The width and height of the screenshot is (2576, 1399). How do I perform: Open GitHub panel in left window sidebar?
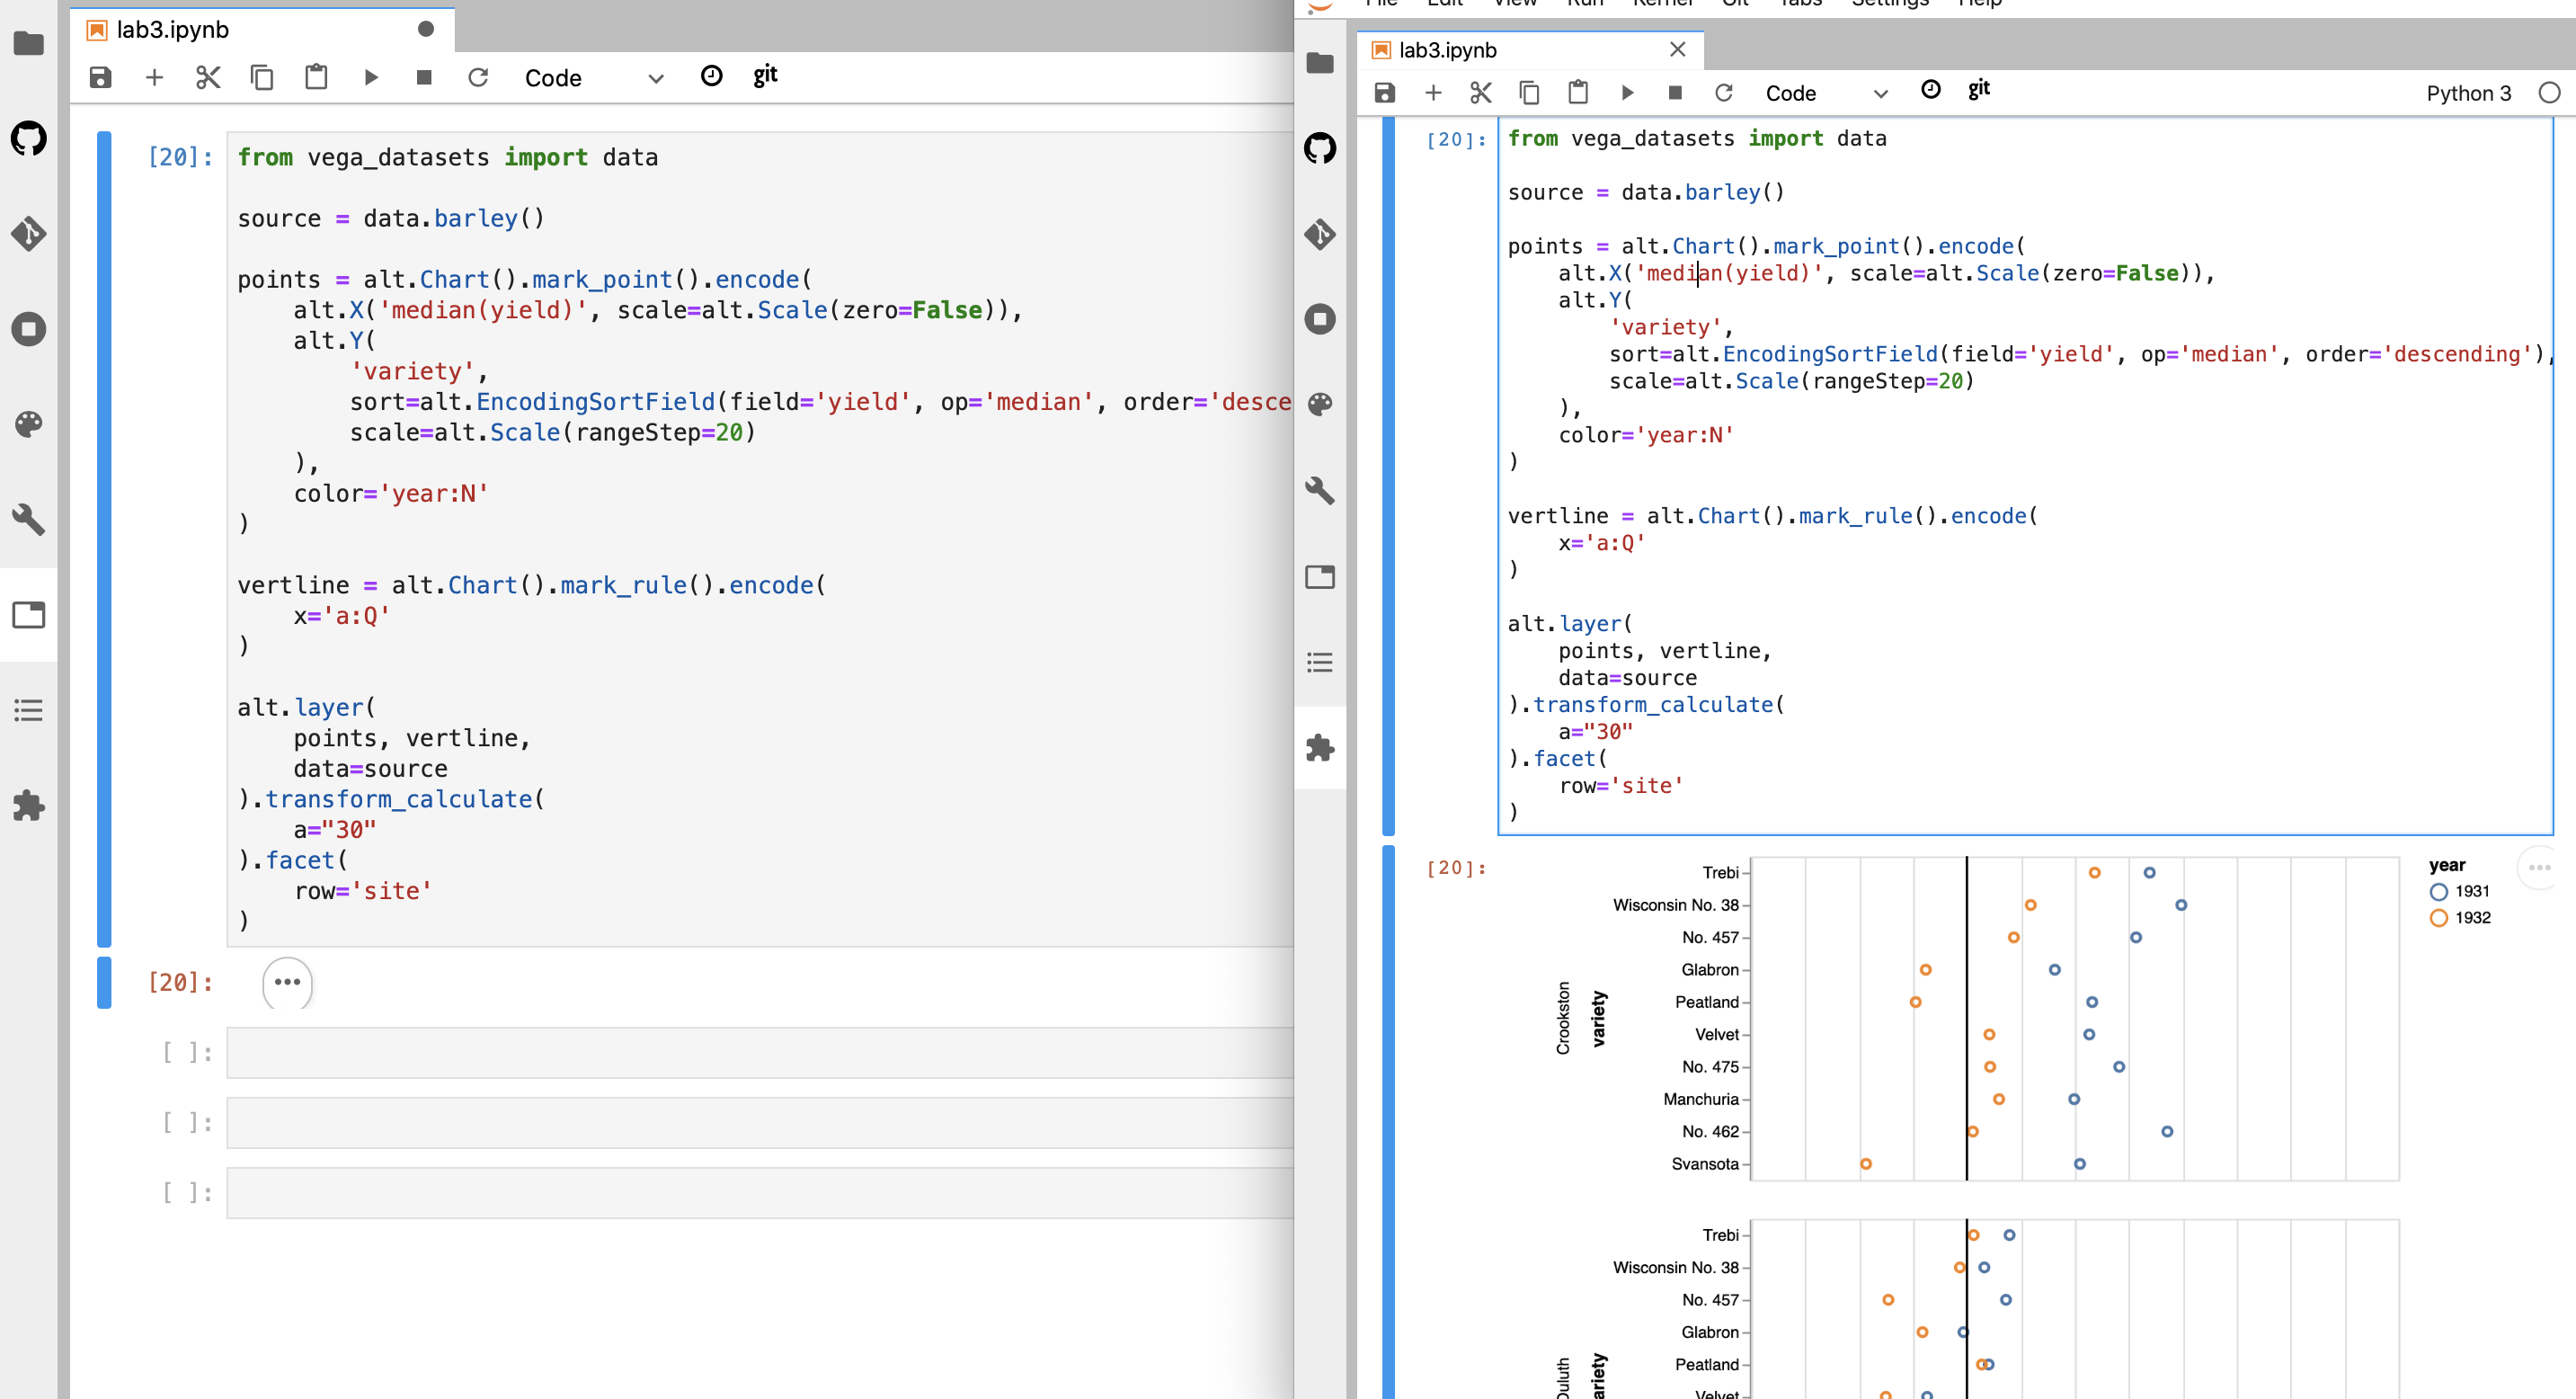[28, 138]
